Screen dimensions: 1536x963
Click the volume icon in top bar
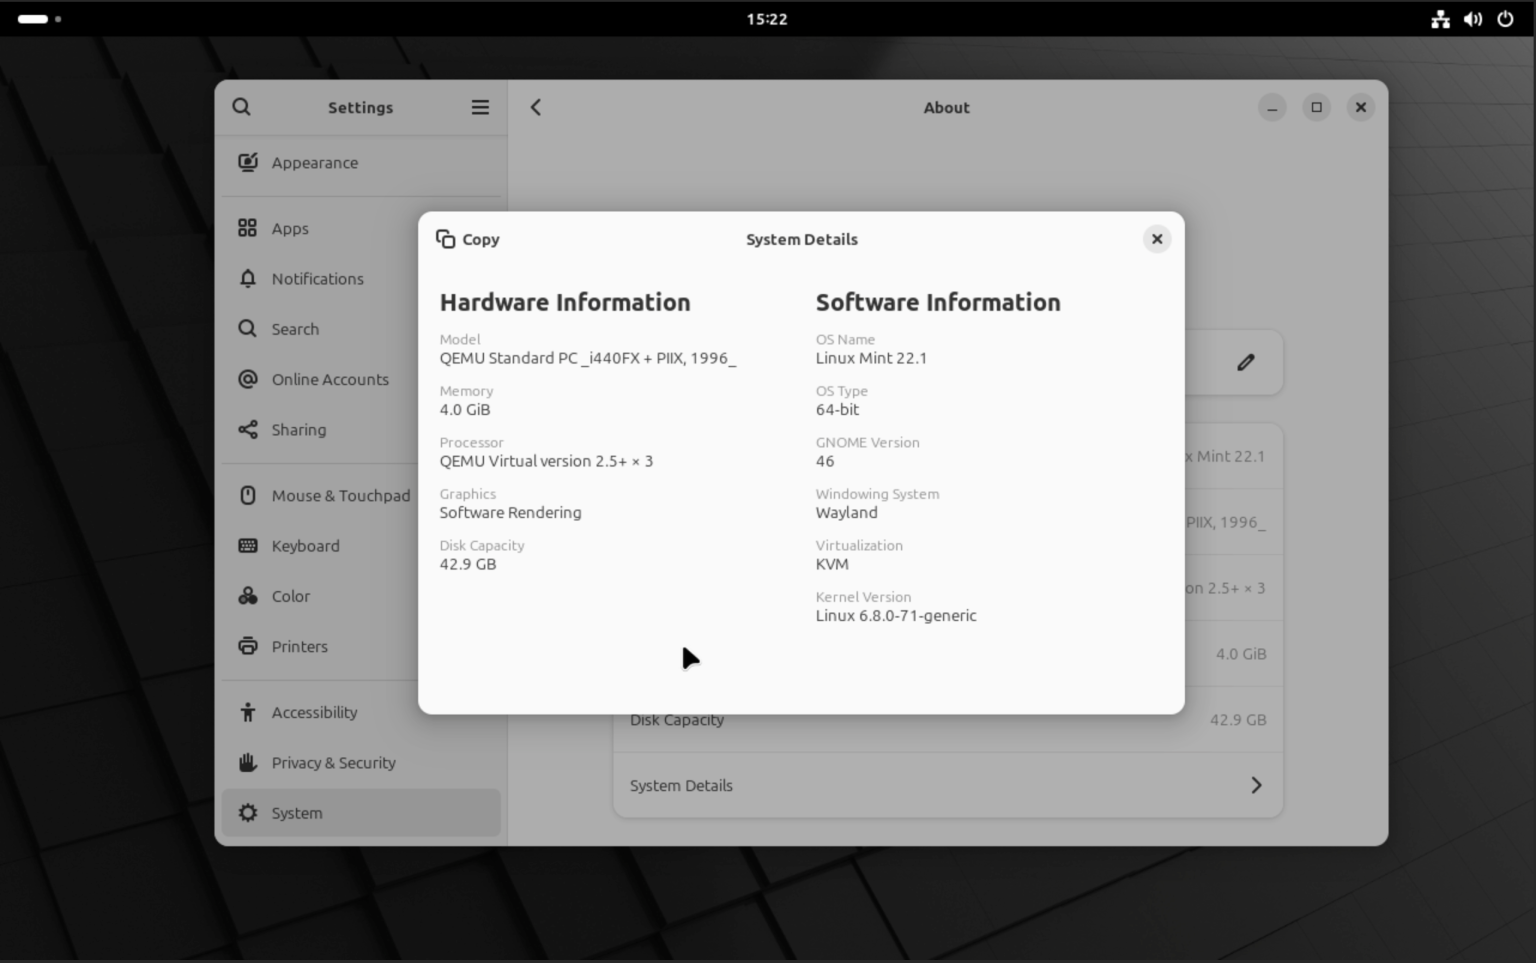pos(1472,18)
